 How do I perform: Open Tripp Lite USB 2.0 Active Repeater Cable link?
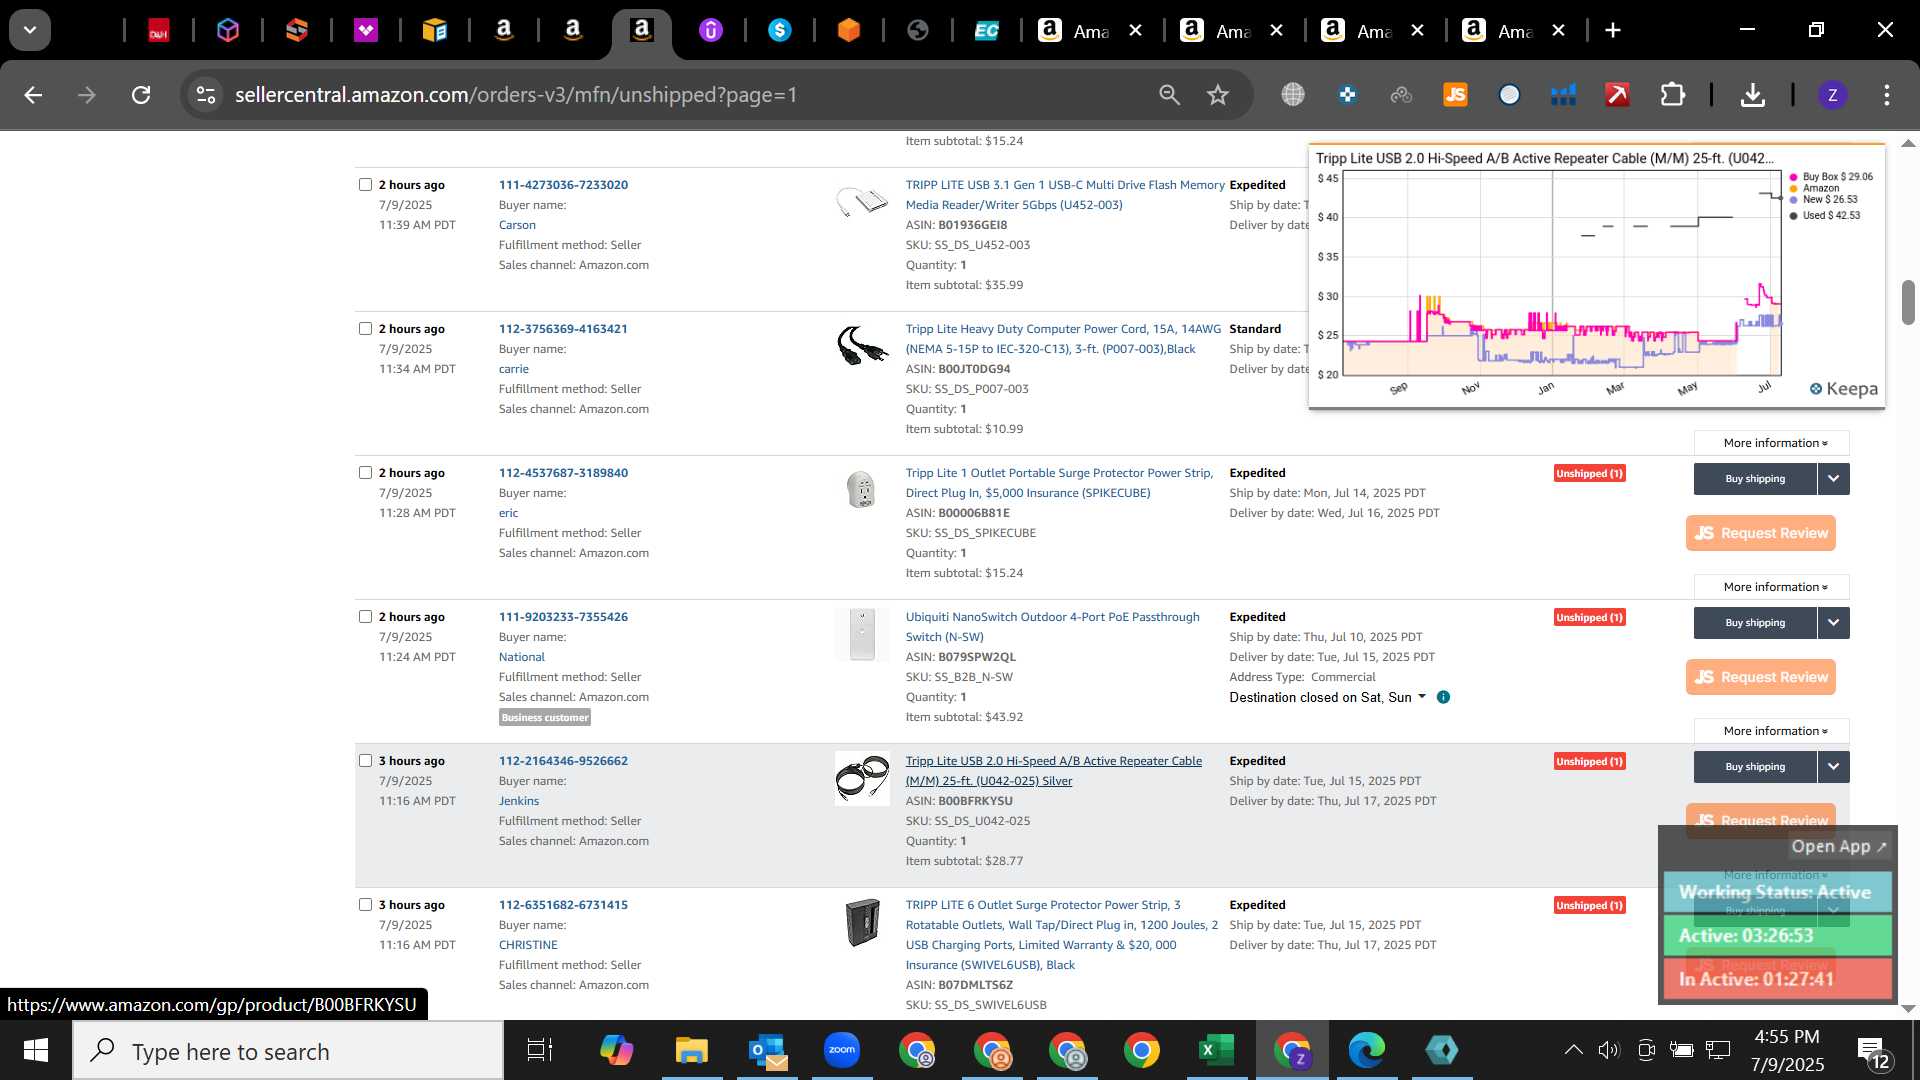1054,771
